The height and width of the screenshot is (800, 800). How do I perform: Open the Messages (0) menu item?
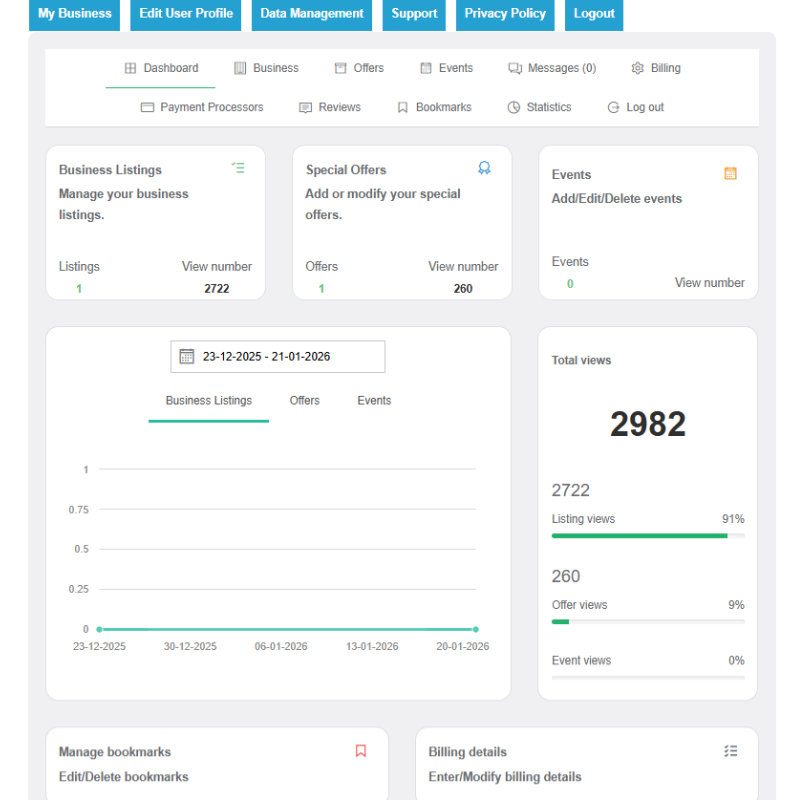coord(552,68)
